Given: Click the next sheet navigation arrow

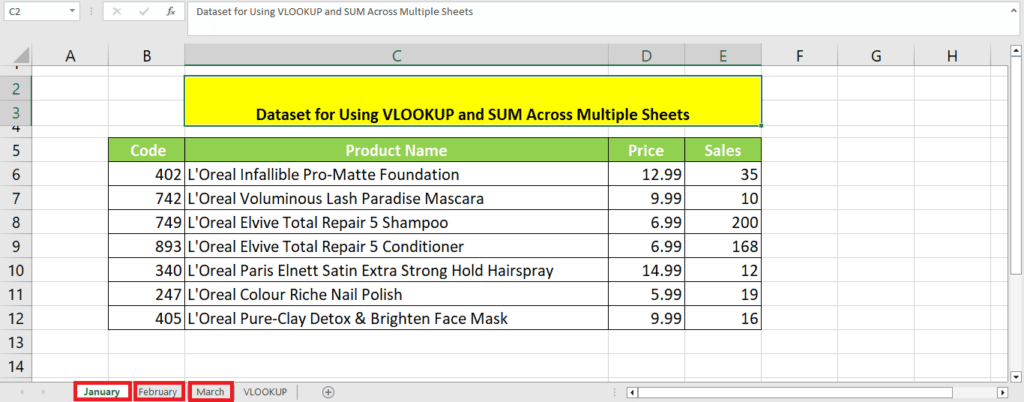Looking at the screenshot, I should click(44, 392).
